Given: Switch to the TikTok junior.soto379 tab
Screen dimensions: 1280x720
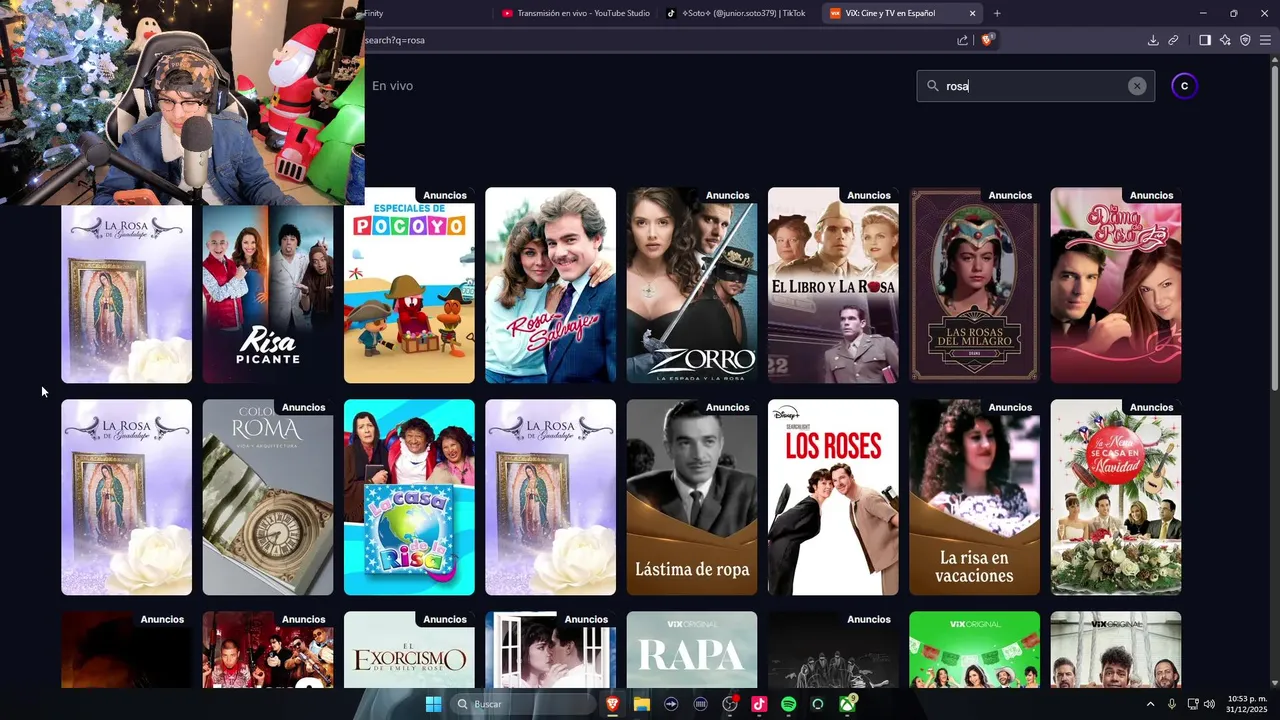Looking at the screenshot, I should tap(735, 13).
